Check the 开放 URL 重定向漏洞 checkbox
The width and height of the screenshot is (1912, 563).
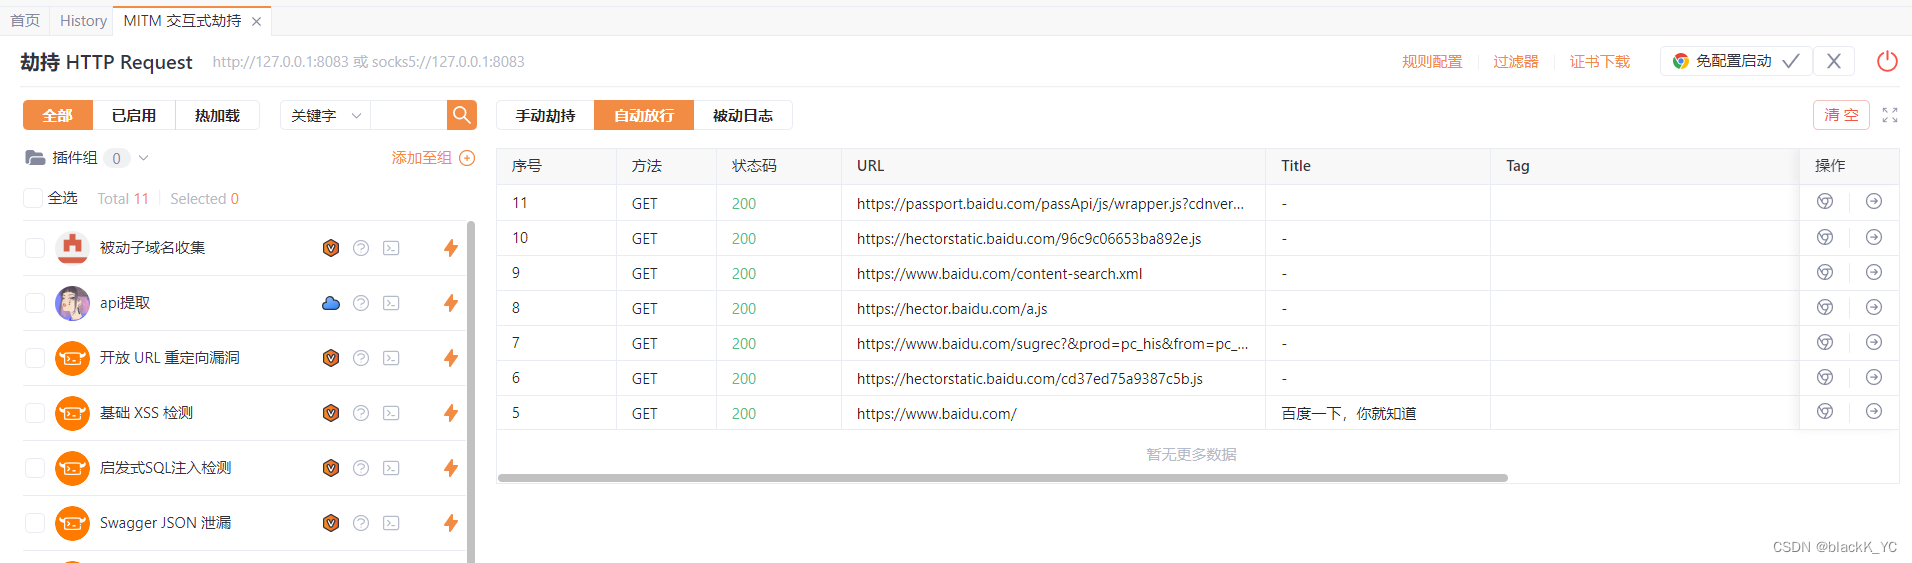pos(35,358)
